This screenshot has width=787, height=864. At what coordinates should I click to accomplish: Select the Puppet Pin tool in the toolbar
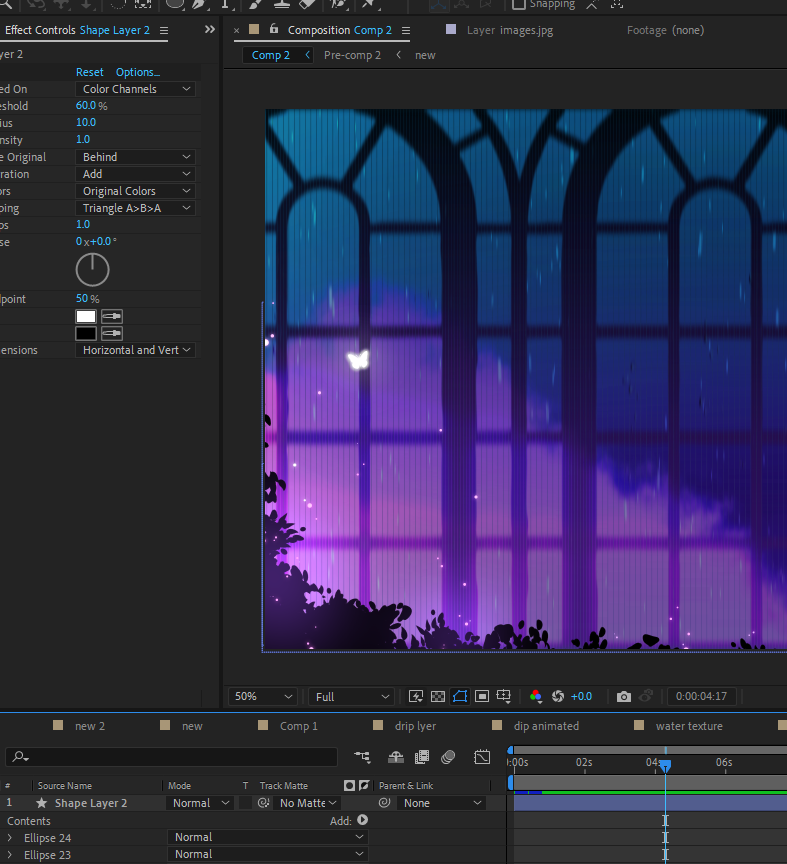[368, 4]
